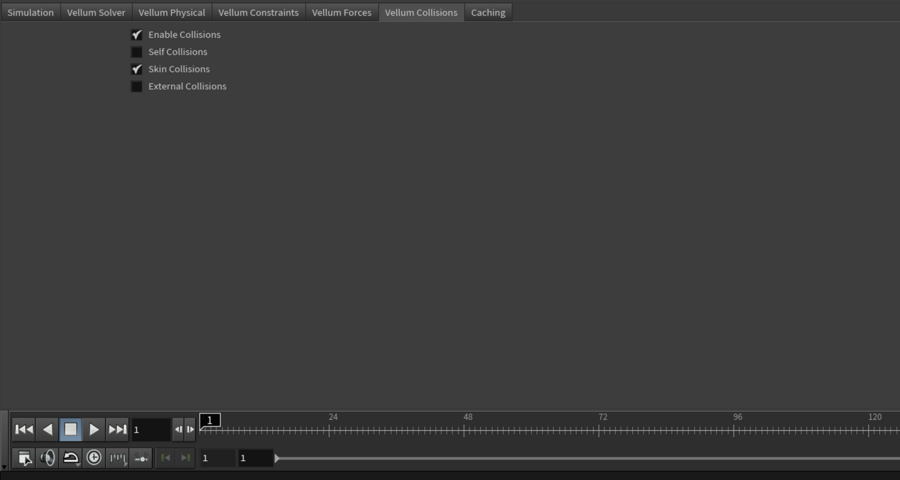Enable the External Collisions checkbox

(137, 87)
